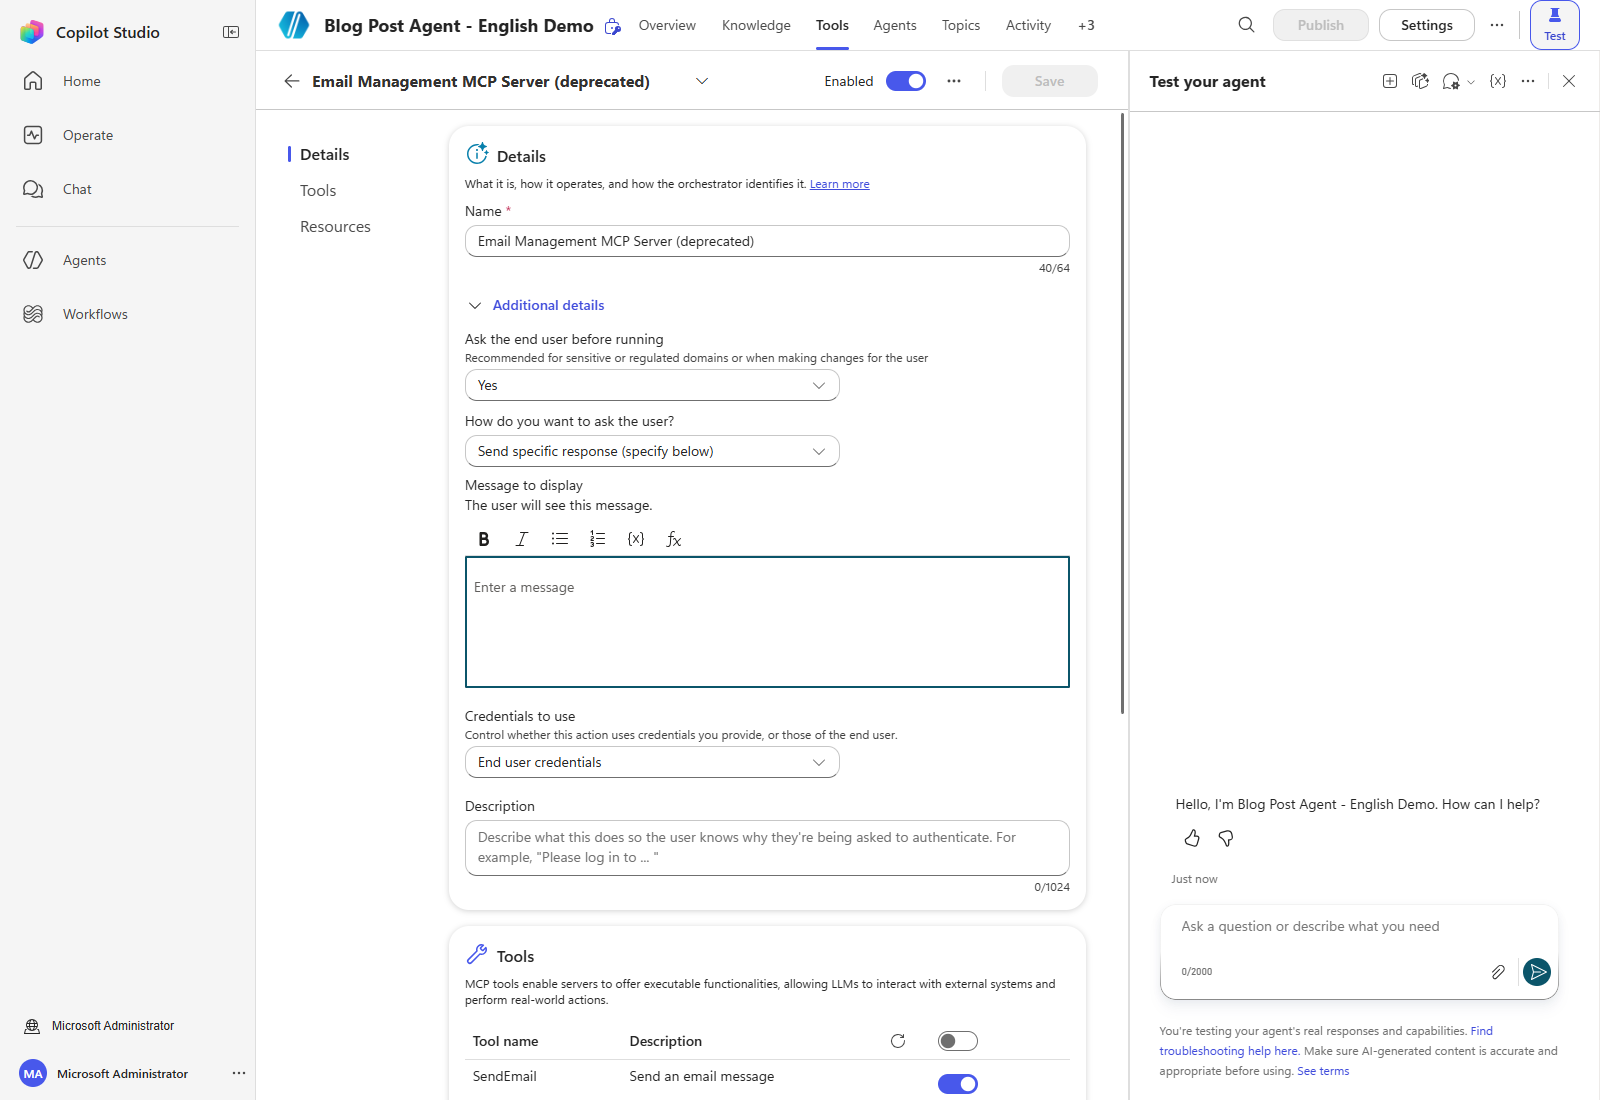Click the Publish button

tap(1321, 25)
